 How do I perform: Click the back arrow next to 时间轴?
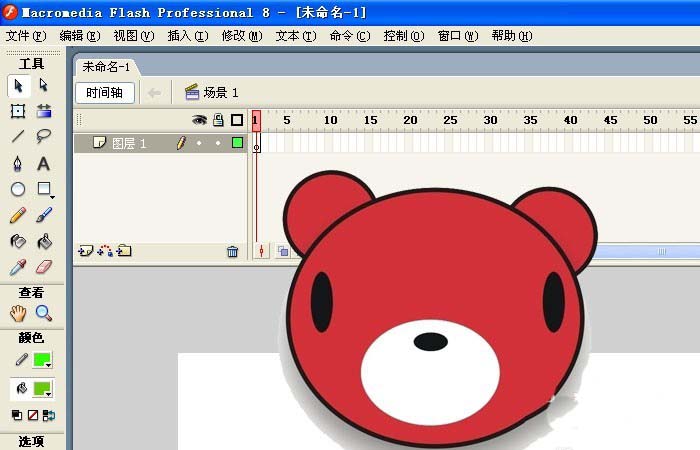pos(154,93)
